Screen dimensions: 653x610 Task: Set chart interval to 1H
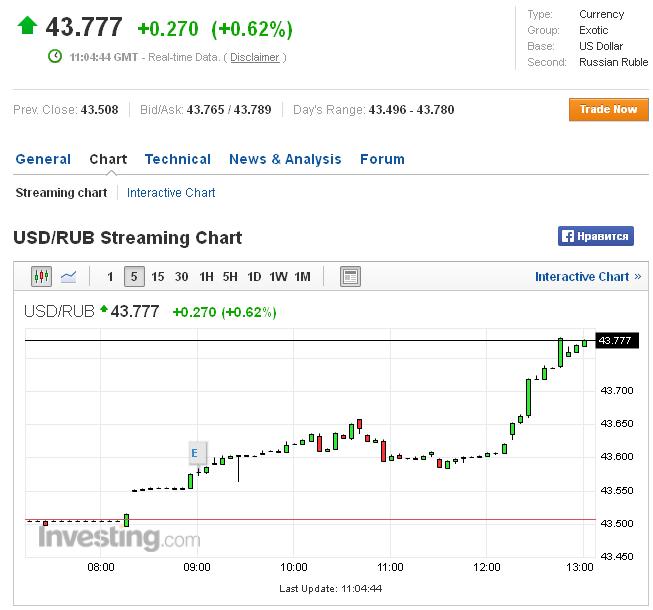click(206, 276)
